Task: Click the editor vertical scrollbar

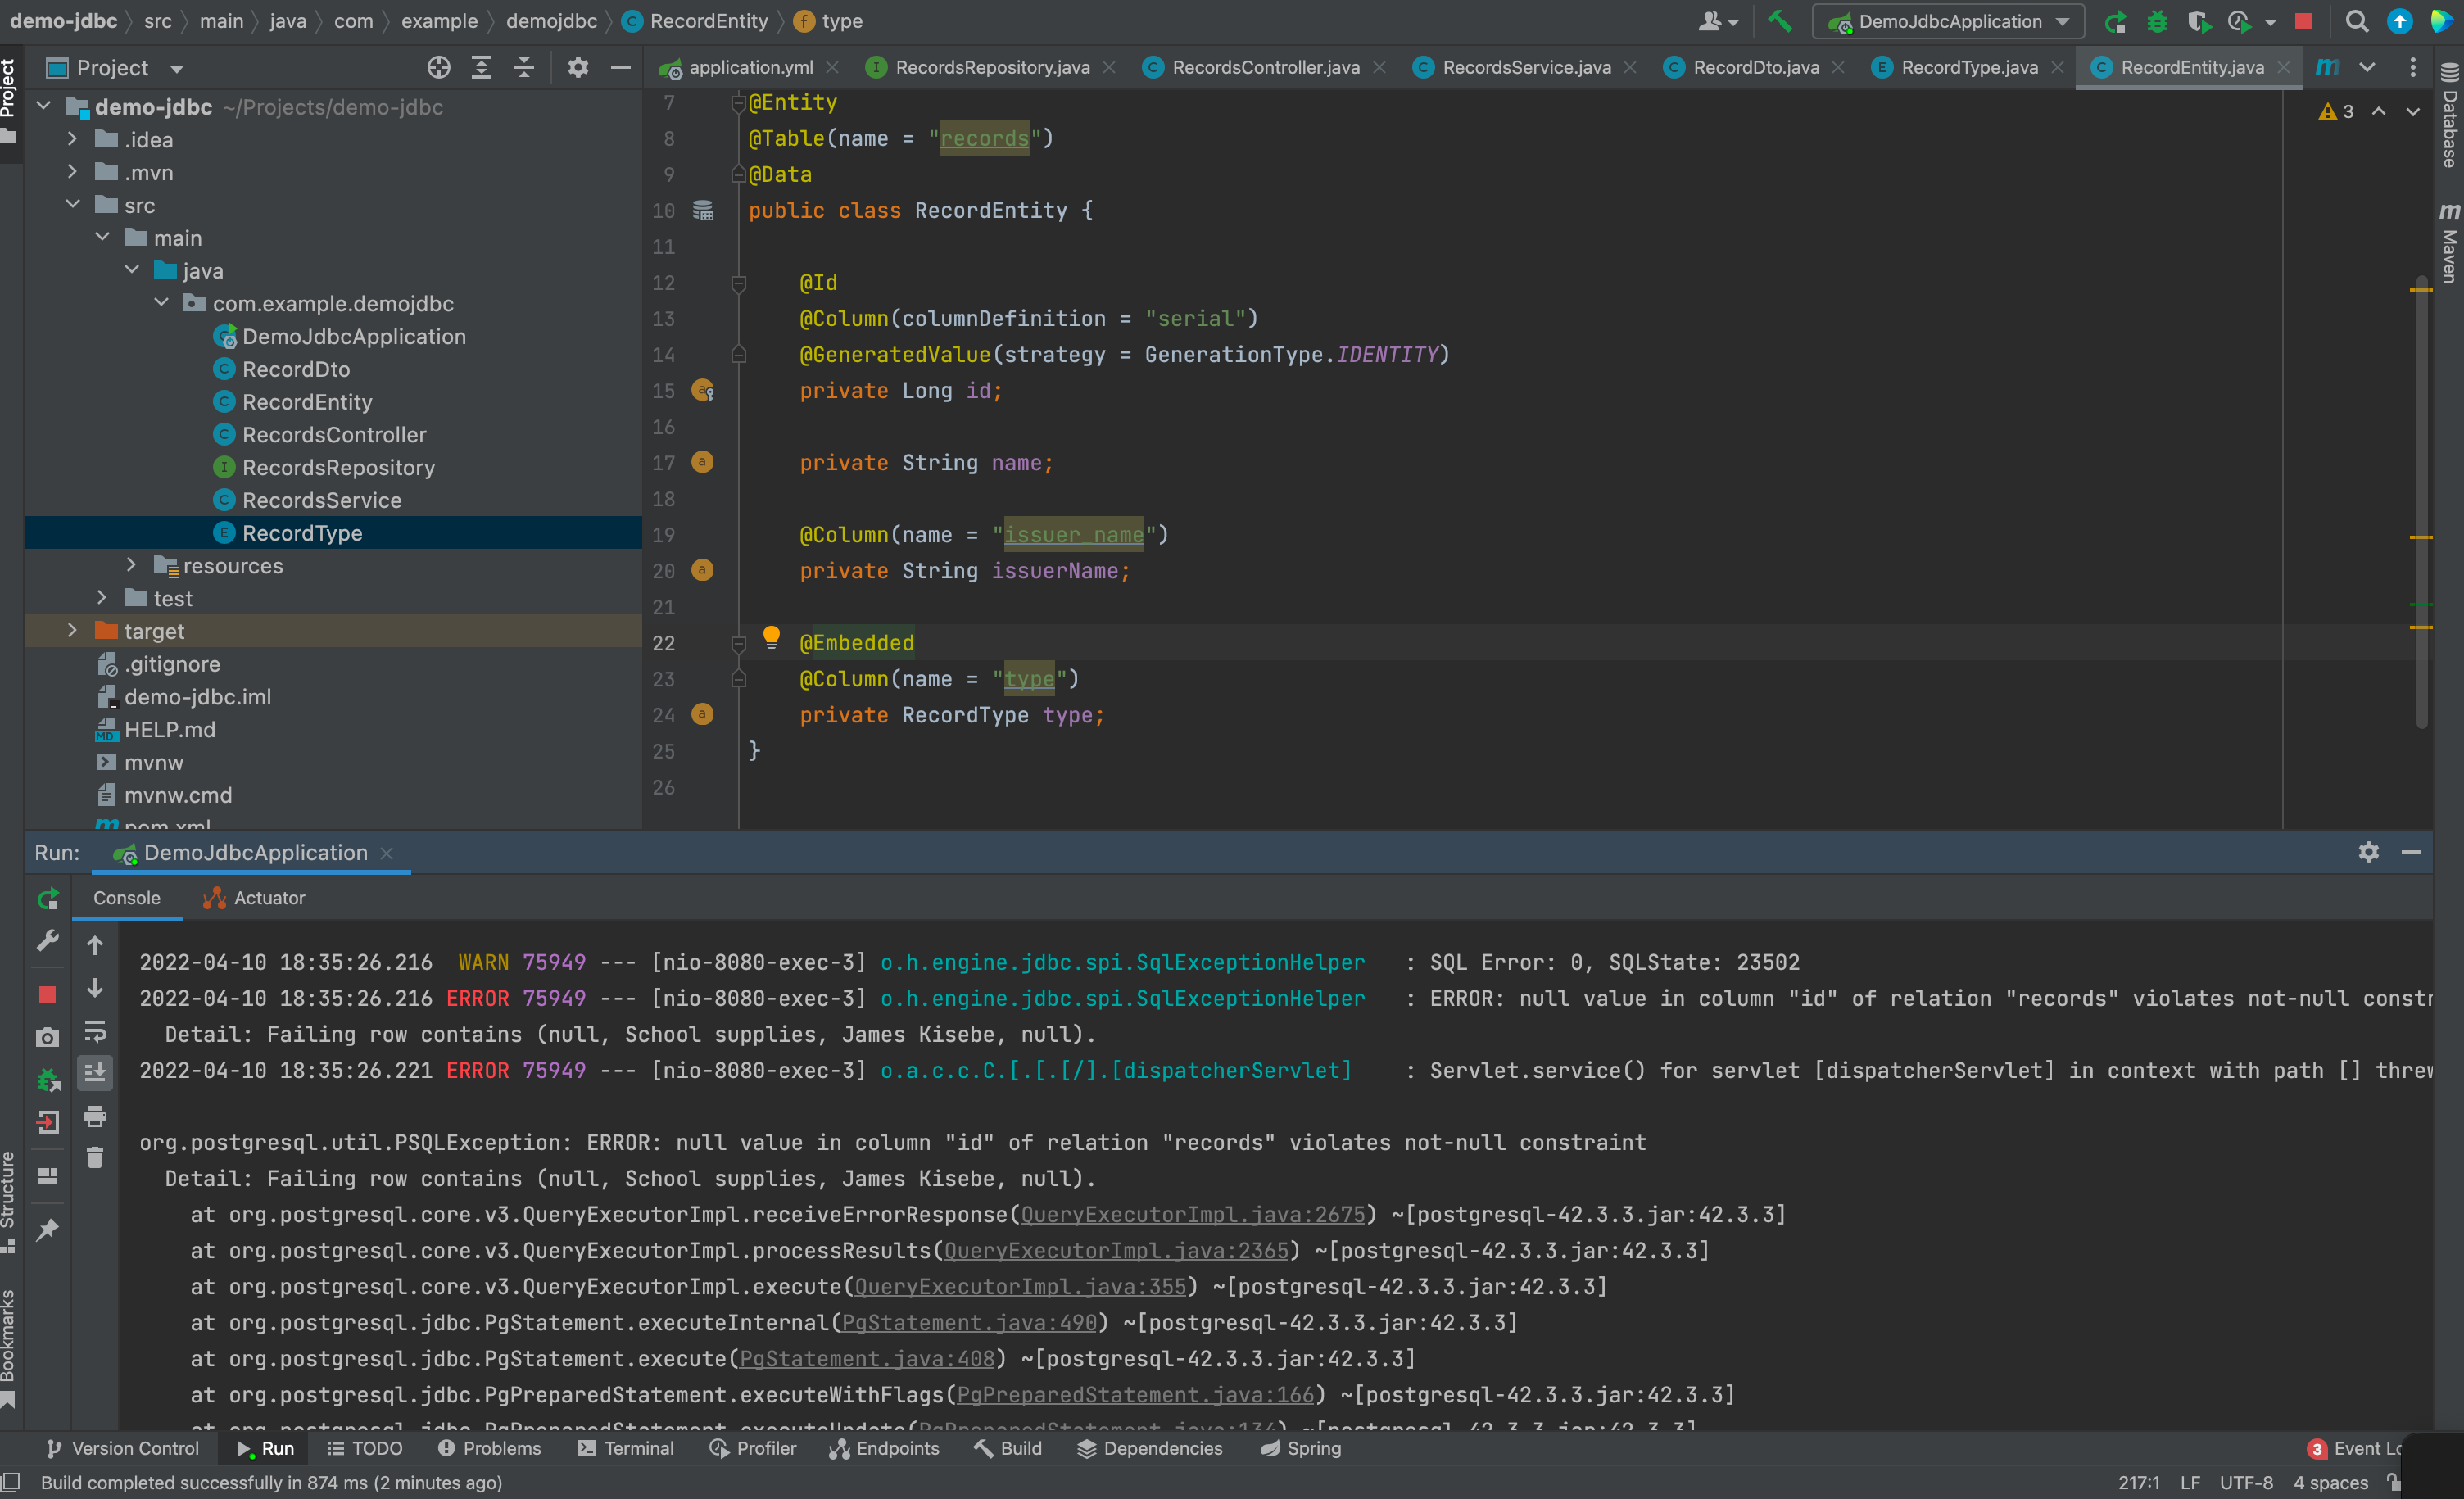Action: click(2421, 500)
